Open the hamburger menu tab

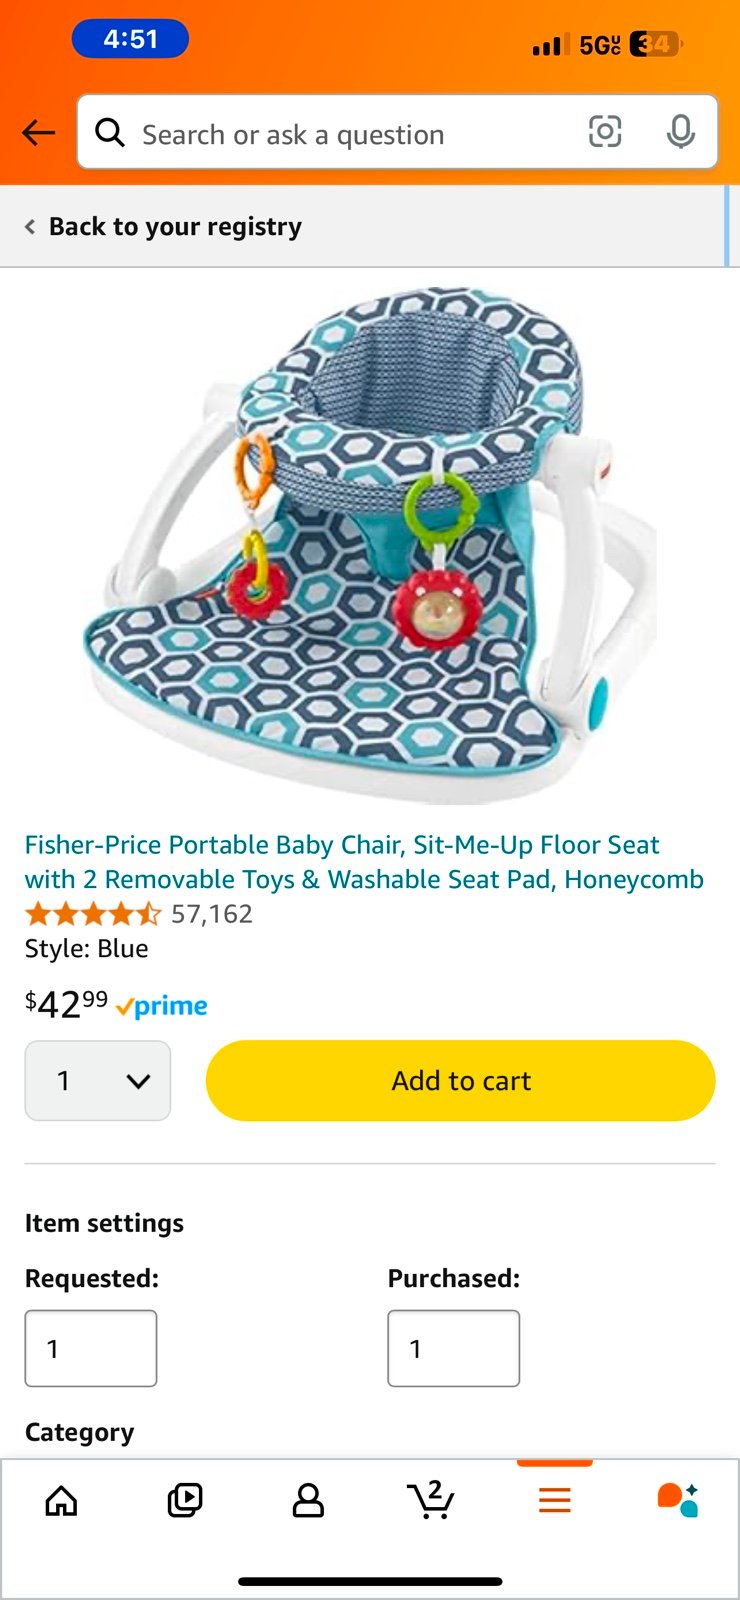555,1500
